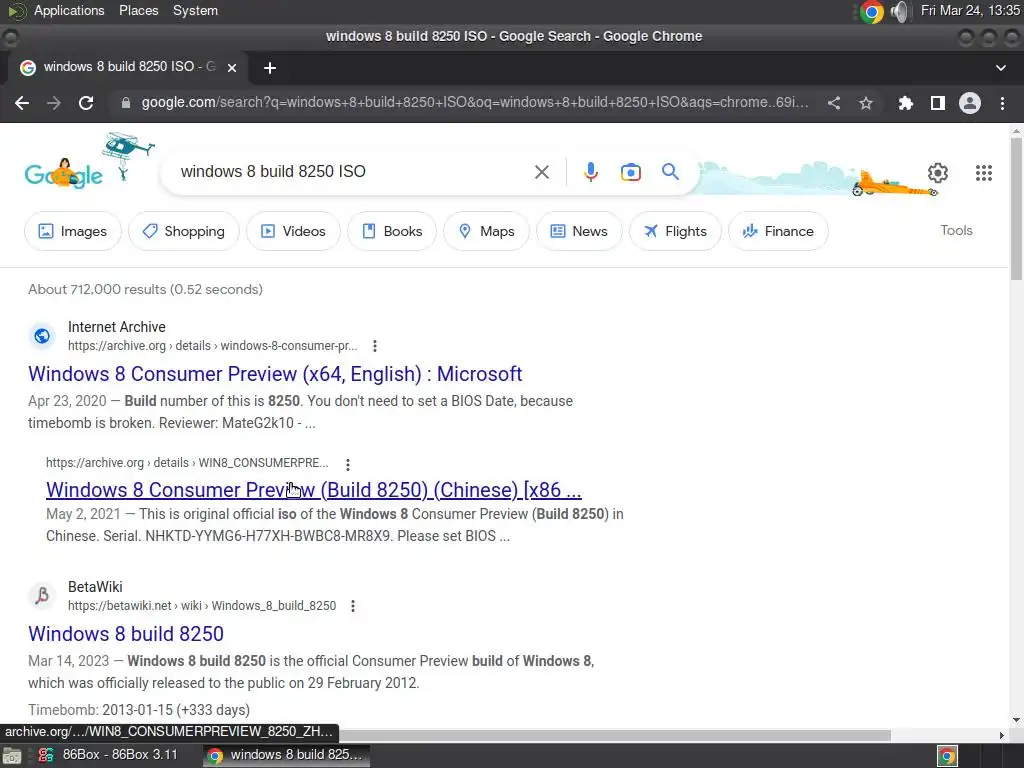Open the more options dots beside WIN8_CONSUMERPRE result
The image size is (1024, 768).
(x=347, y=464)
